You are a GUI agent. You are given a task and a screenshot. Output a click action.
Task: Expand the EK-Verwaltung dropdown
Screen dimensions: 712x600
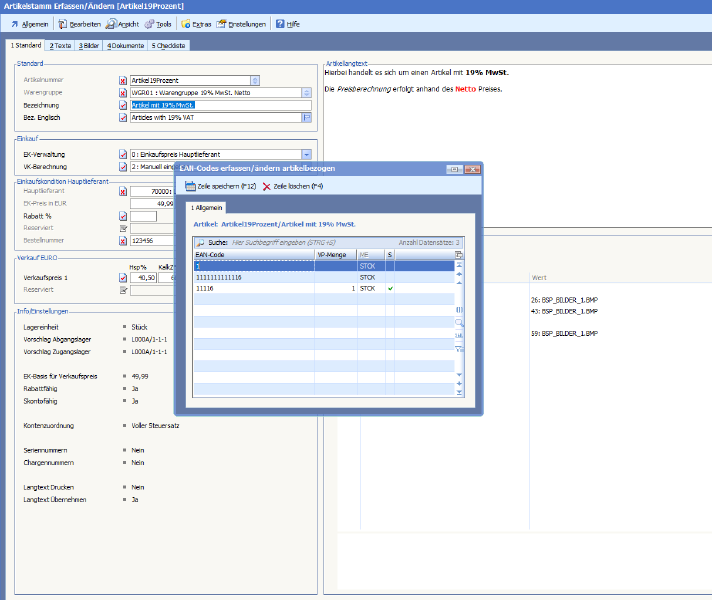307,154
